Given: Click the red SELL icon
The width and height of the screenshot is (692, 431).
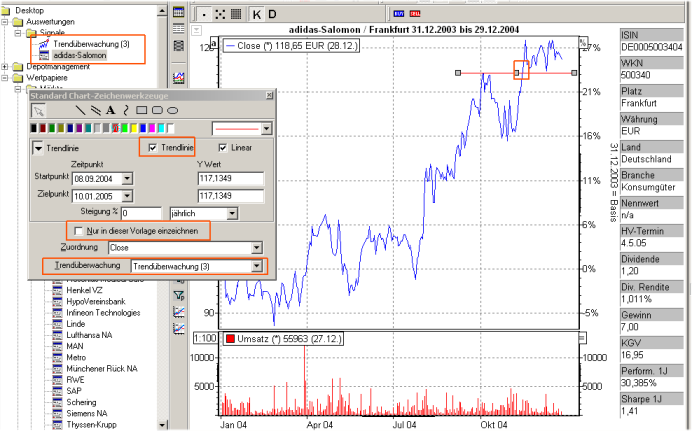Looking at the screenshot, I should tap(415, 14).
